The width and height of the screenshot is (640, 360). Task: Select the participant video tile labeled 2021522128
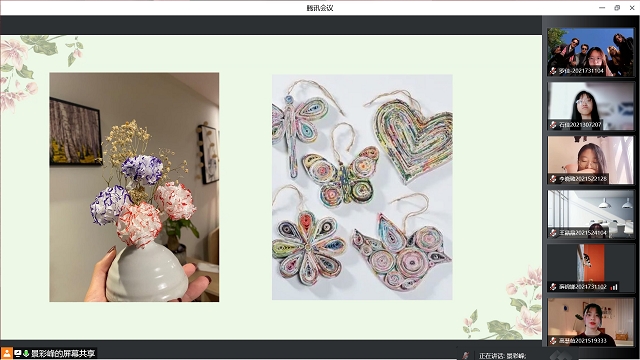pos(591,160)
